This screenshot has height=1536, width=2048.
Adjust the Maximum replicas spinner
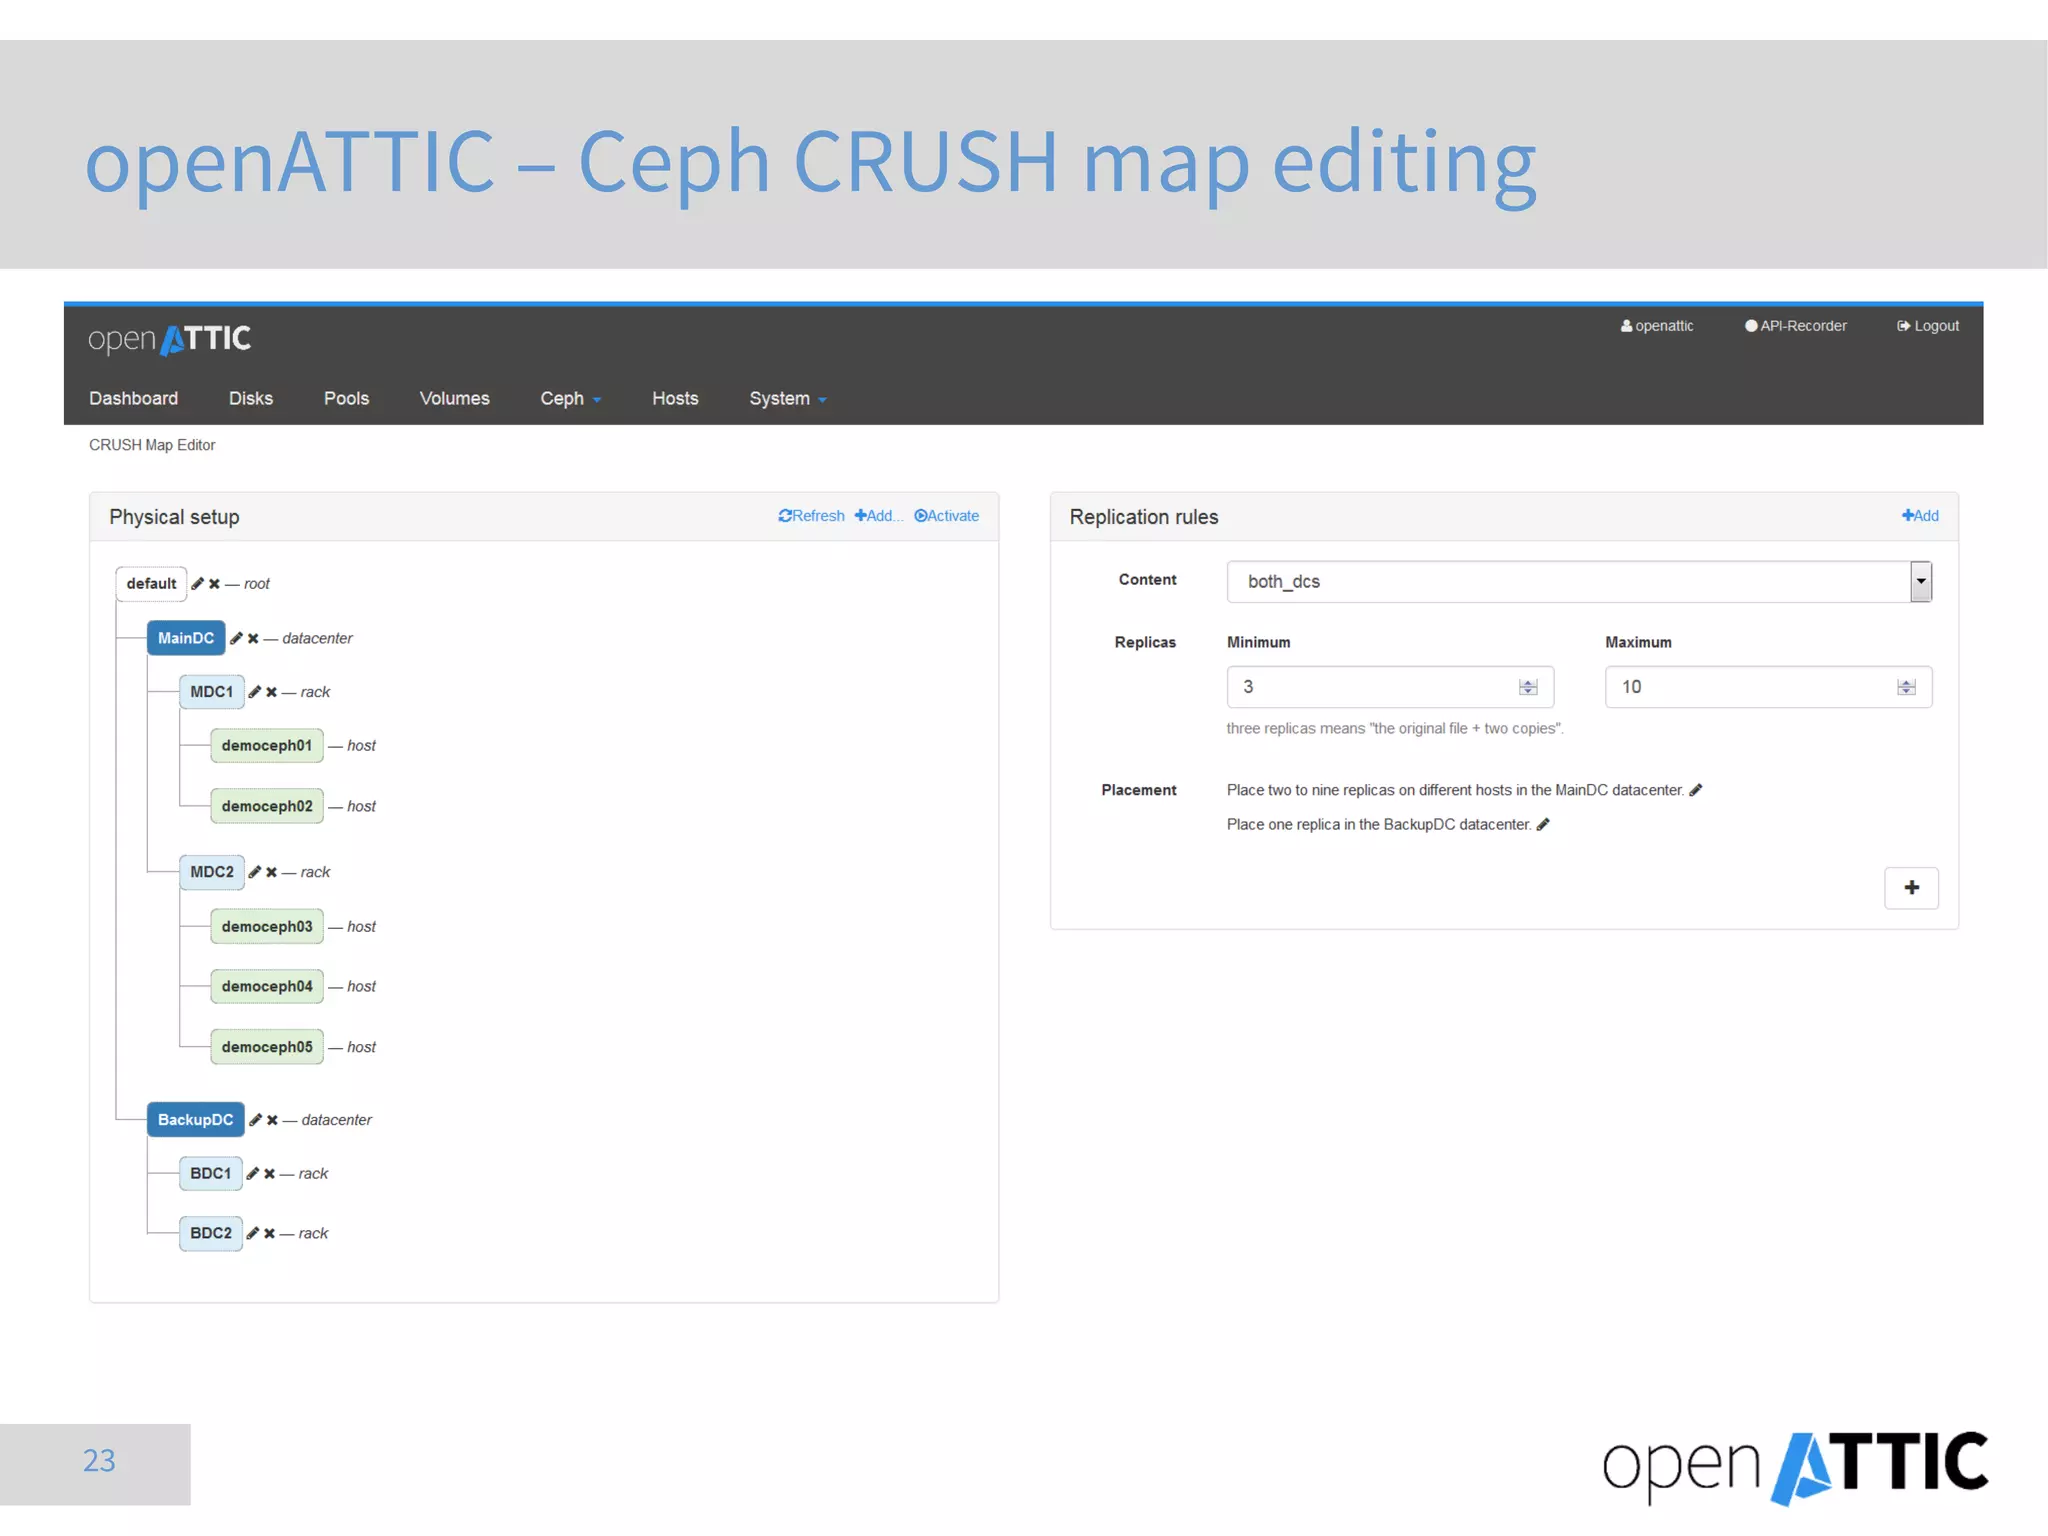pyautogui.click(x=1906, y=687)
